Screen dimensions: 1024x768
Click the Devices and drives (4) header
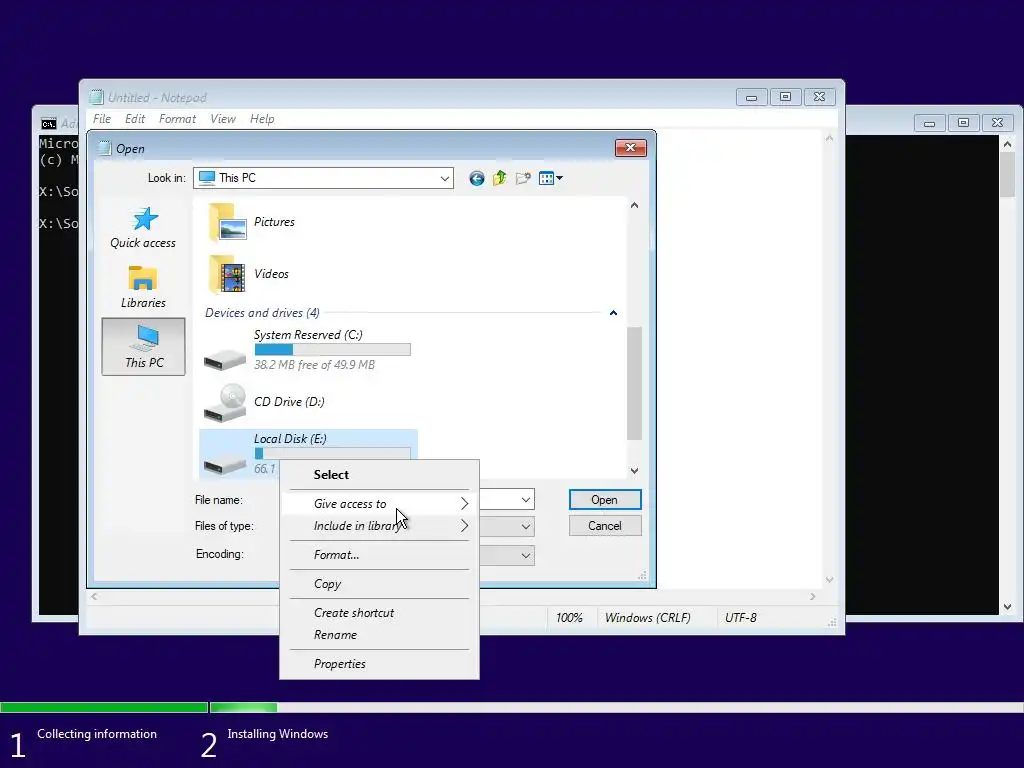point(263,313)
